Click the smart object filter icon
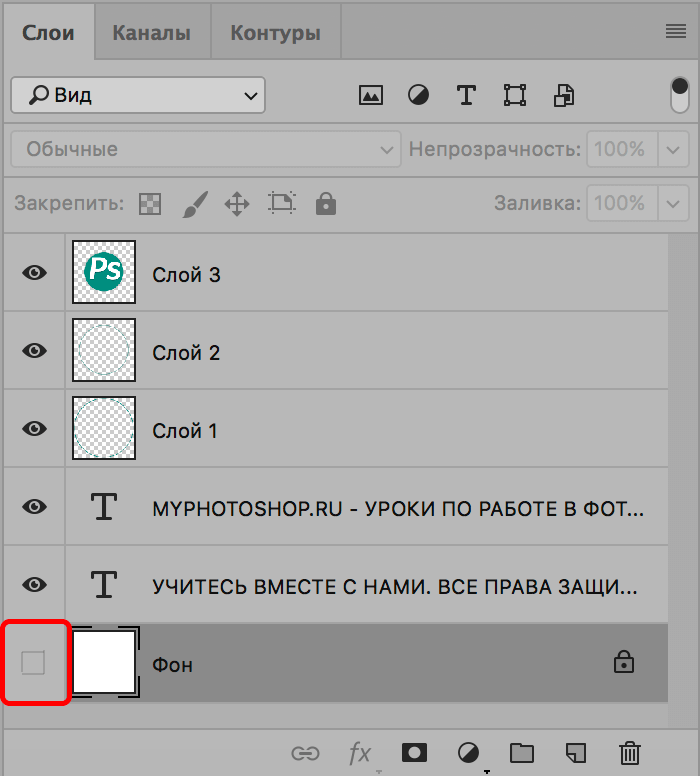 pos(564,96)
